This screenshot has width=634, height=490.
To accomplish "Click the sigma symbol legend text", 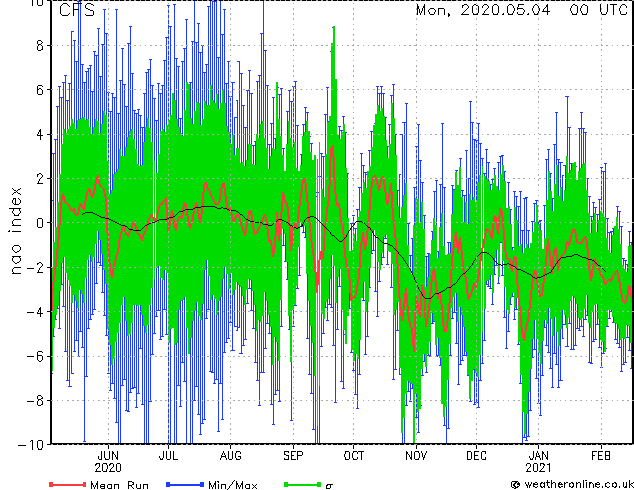I will coord(329,486).
